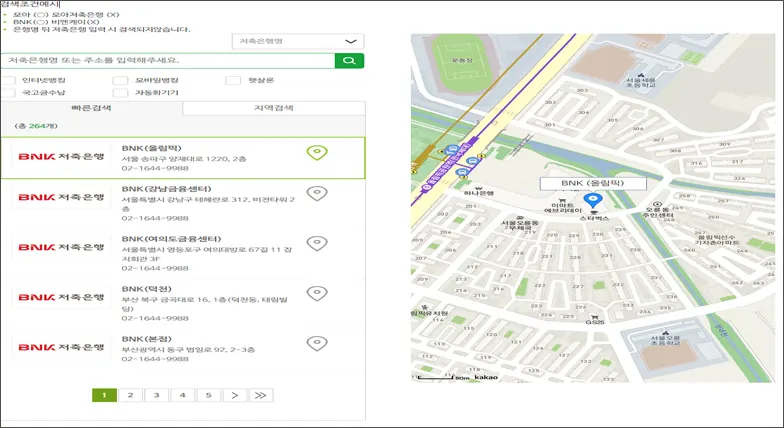This screenshot has width=784, height=428.
Task: Click location pin for BNK(여의도금융센터)
Action: 317,243
